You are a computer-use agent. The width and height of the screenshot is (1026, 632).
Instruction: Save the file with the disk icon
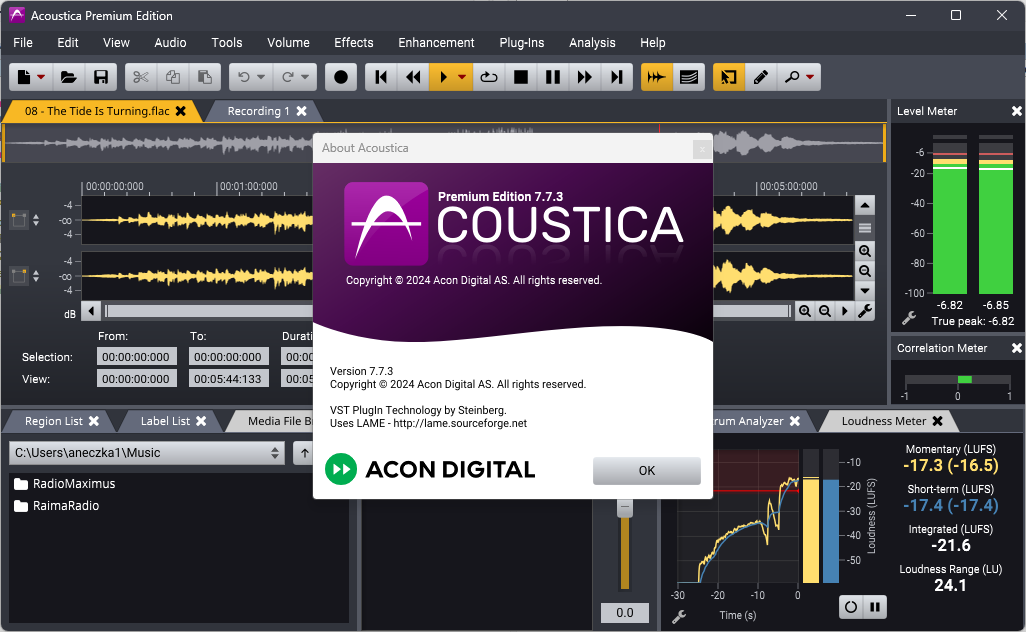pos(101,77)
